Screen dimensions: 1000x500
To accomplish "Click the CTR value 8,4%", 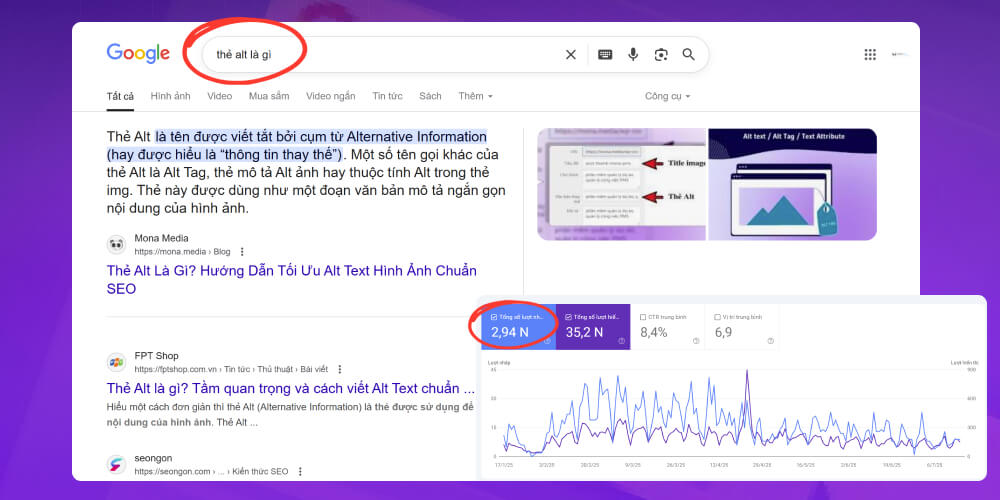I will point(654,332).
